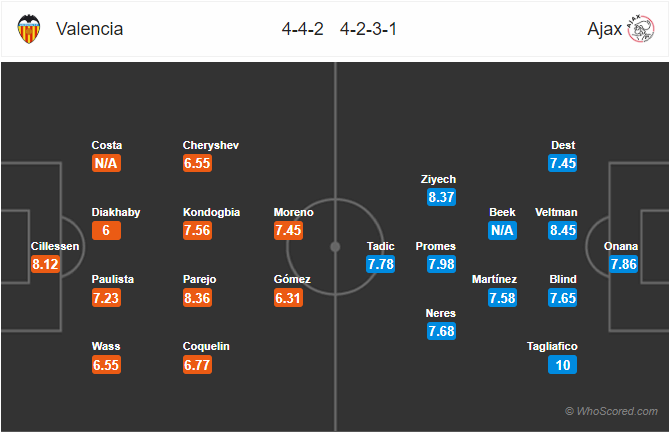670x432 pixels.
Task: Click the centre circle spot on pitch
Action: (x=335, y=247)
